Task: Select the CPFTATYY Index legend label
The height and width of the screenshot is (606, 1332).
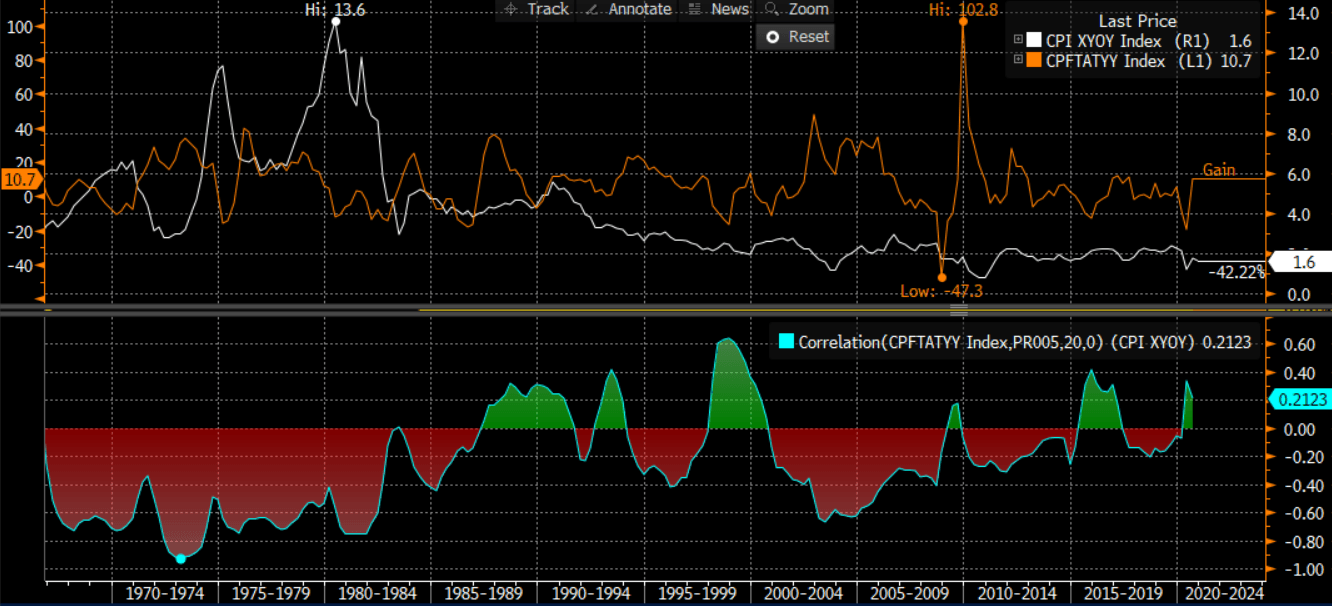Action: (x=1106, y=61)
